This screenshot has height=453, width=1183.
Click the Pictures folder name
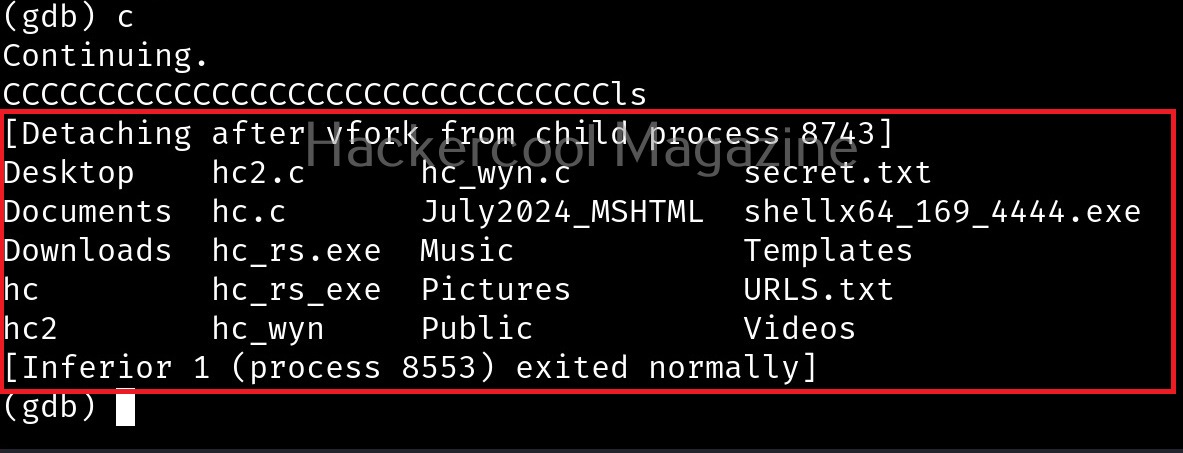coord(495,289)
